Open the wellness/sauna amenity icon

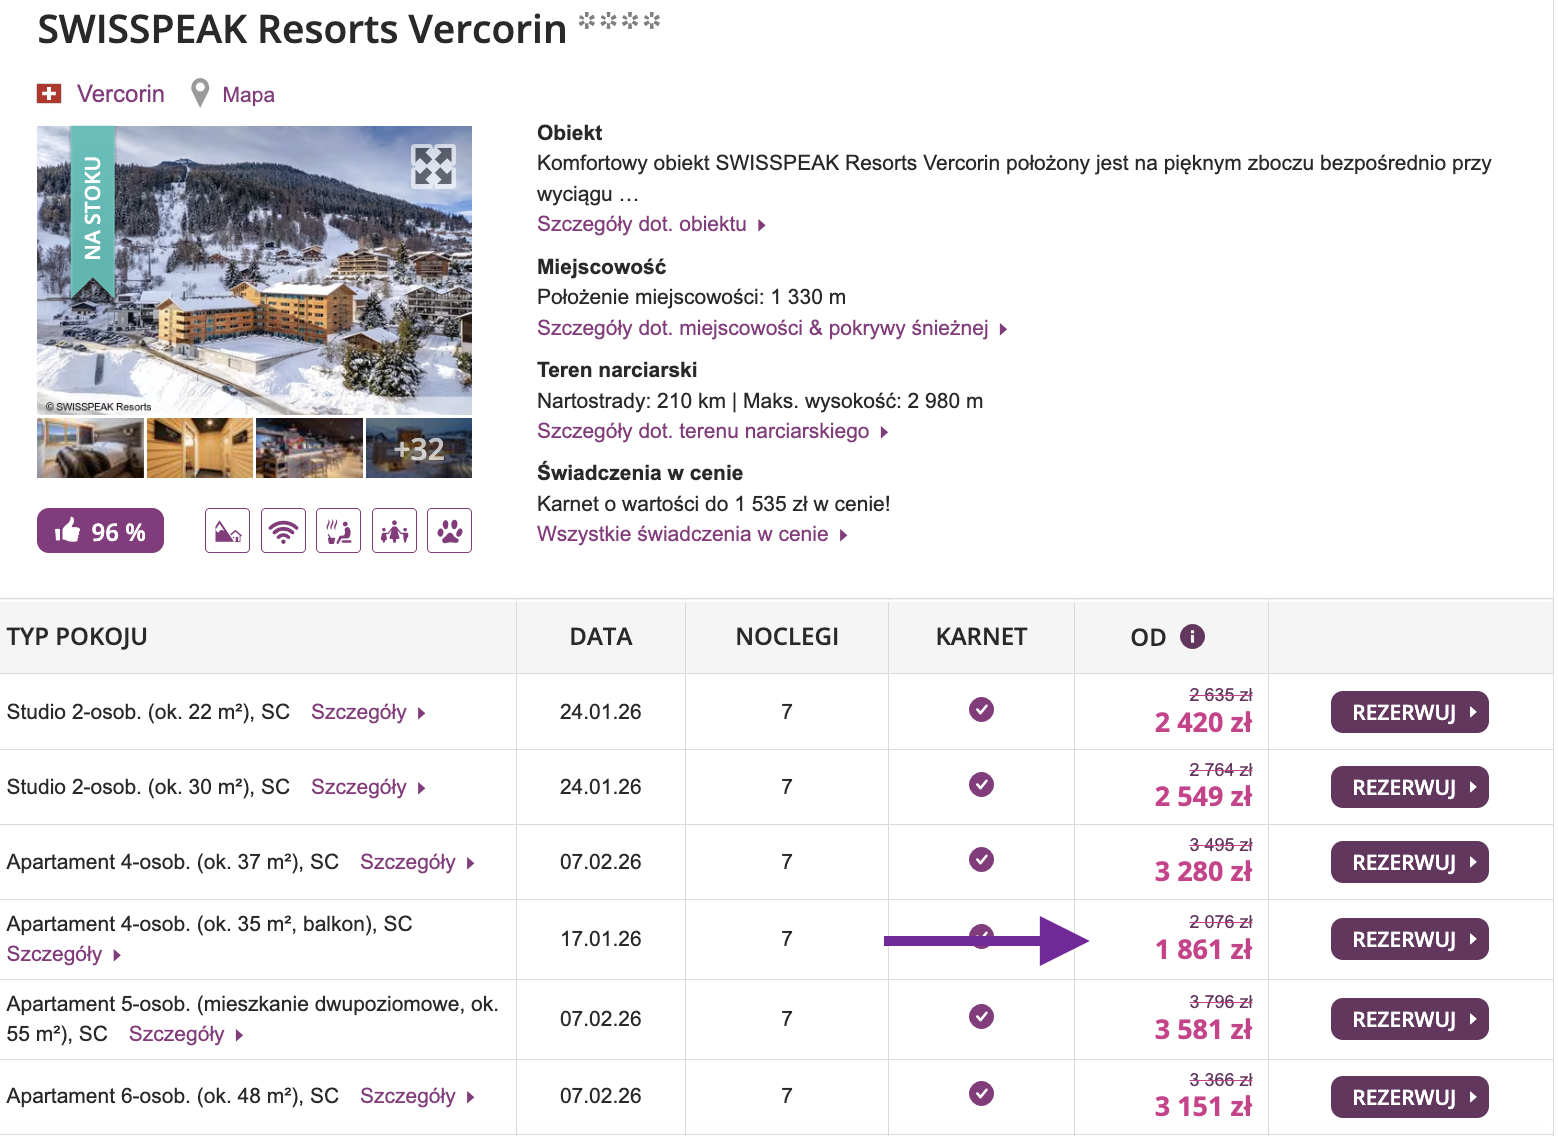pos(338,530)
